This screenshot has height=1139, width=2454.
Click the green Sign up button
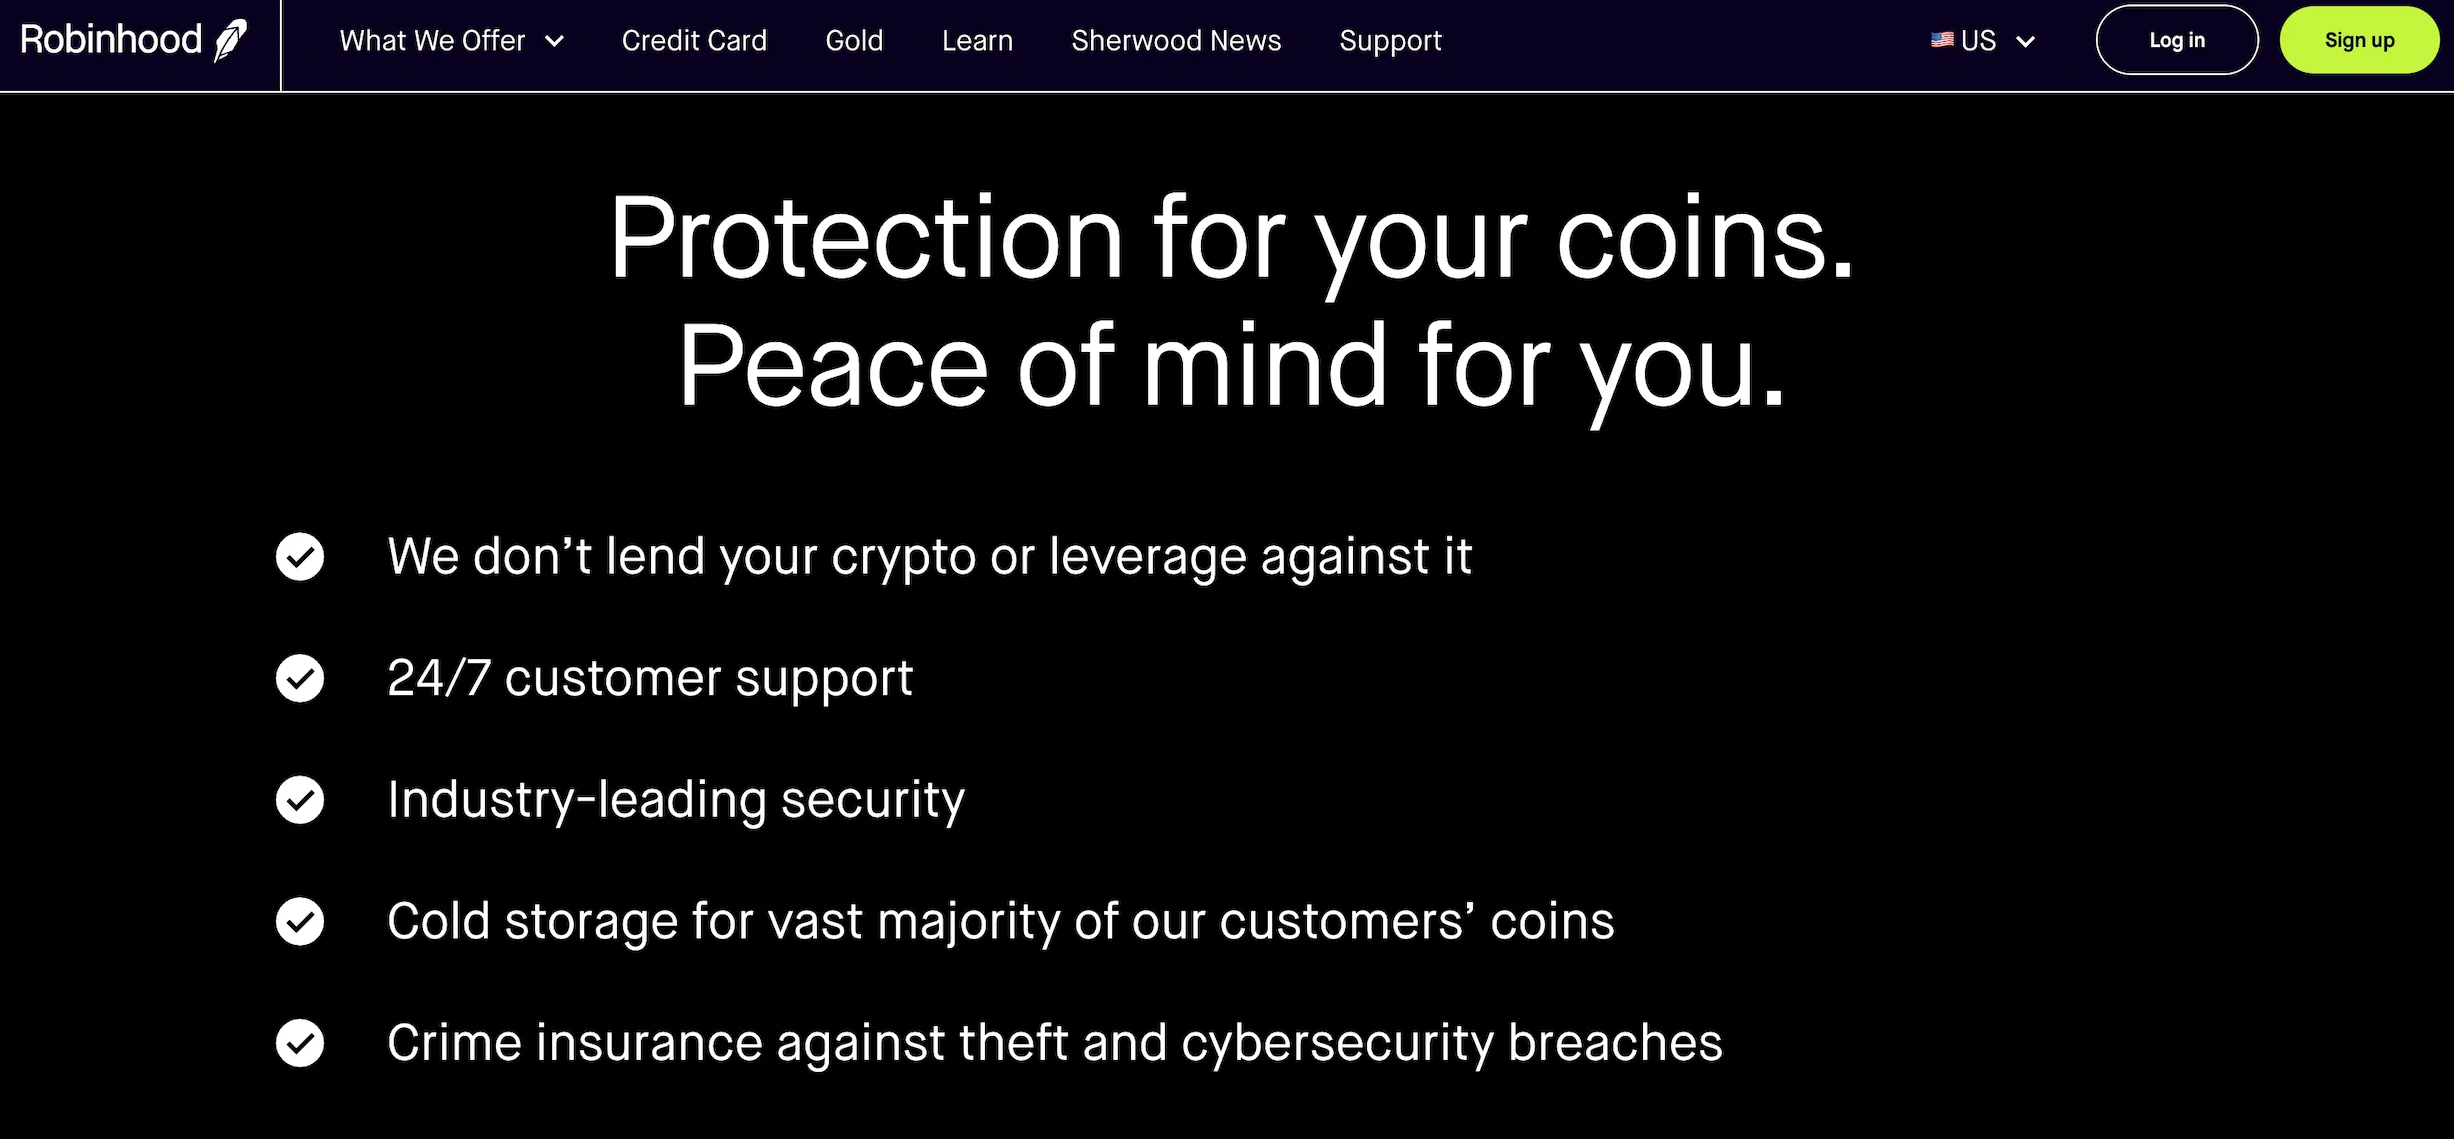click(2359, 40)
